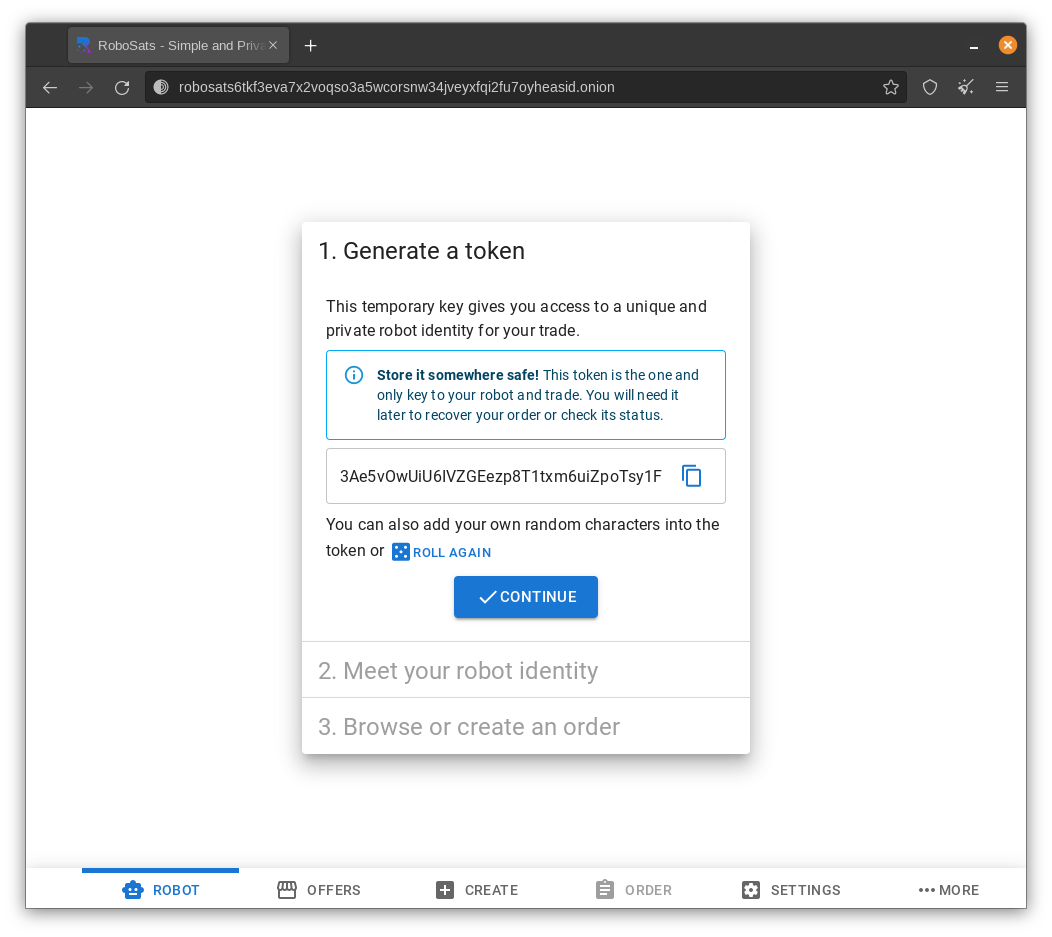Open the Order clipboard icon
1052x937 pixels.
(x=604, y=889)
